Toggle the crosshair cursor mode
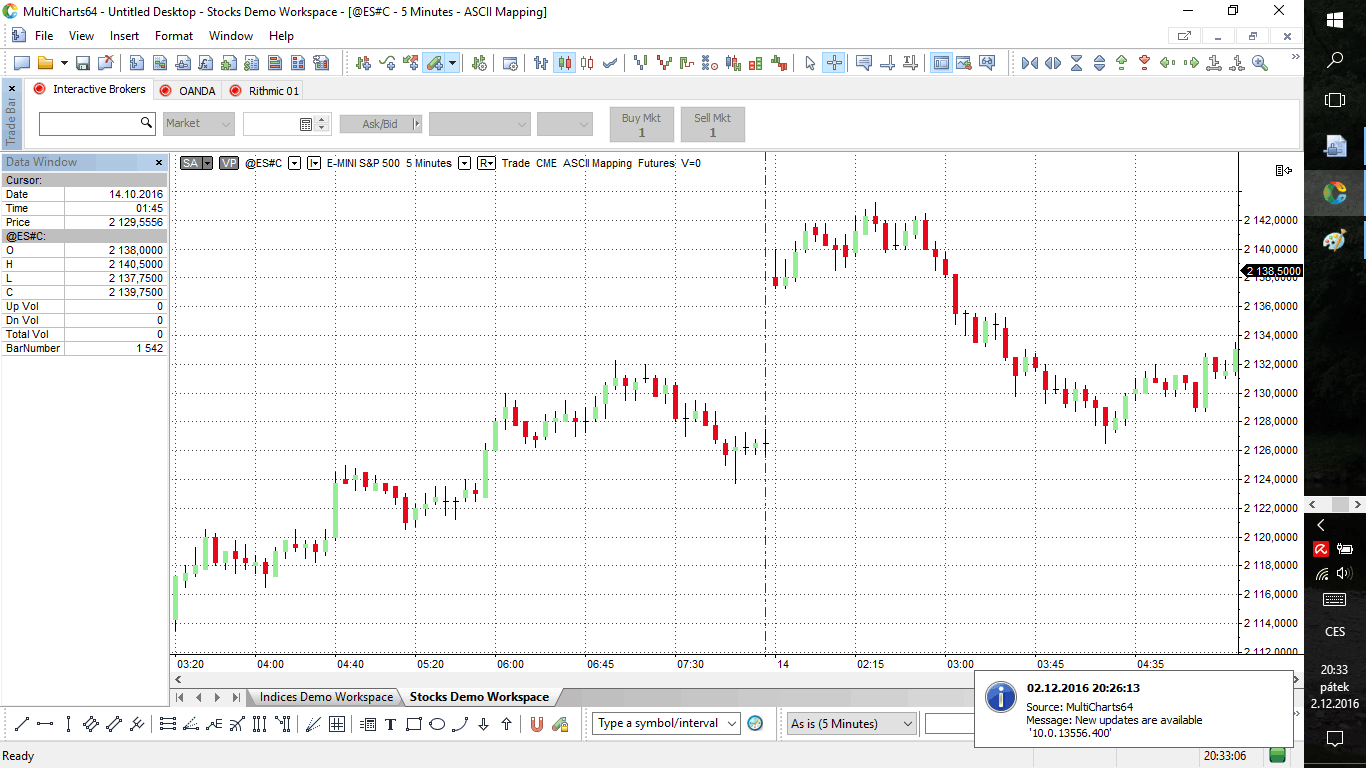Image resolution: width=1366 pixels, height=768 pixels. [x=834, y=63]
